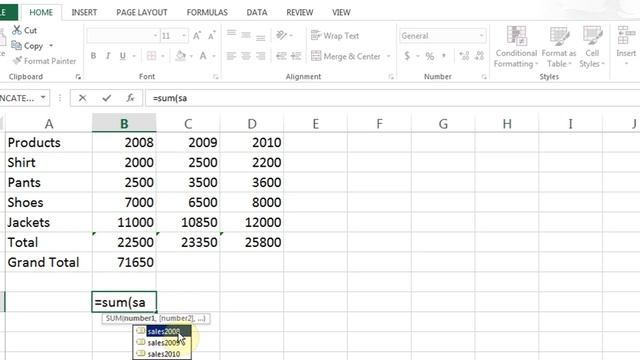
Task: Click the Orientation text angle icon
Action: point(281,36)
